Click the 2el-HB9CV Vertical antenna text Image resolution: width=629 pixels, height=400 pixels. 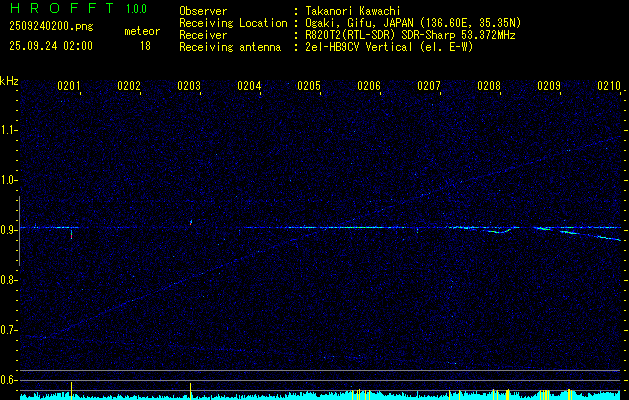coord(390,47)
